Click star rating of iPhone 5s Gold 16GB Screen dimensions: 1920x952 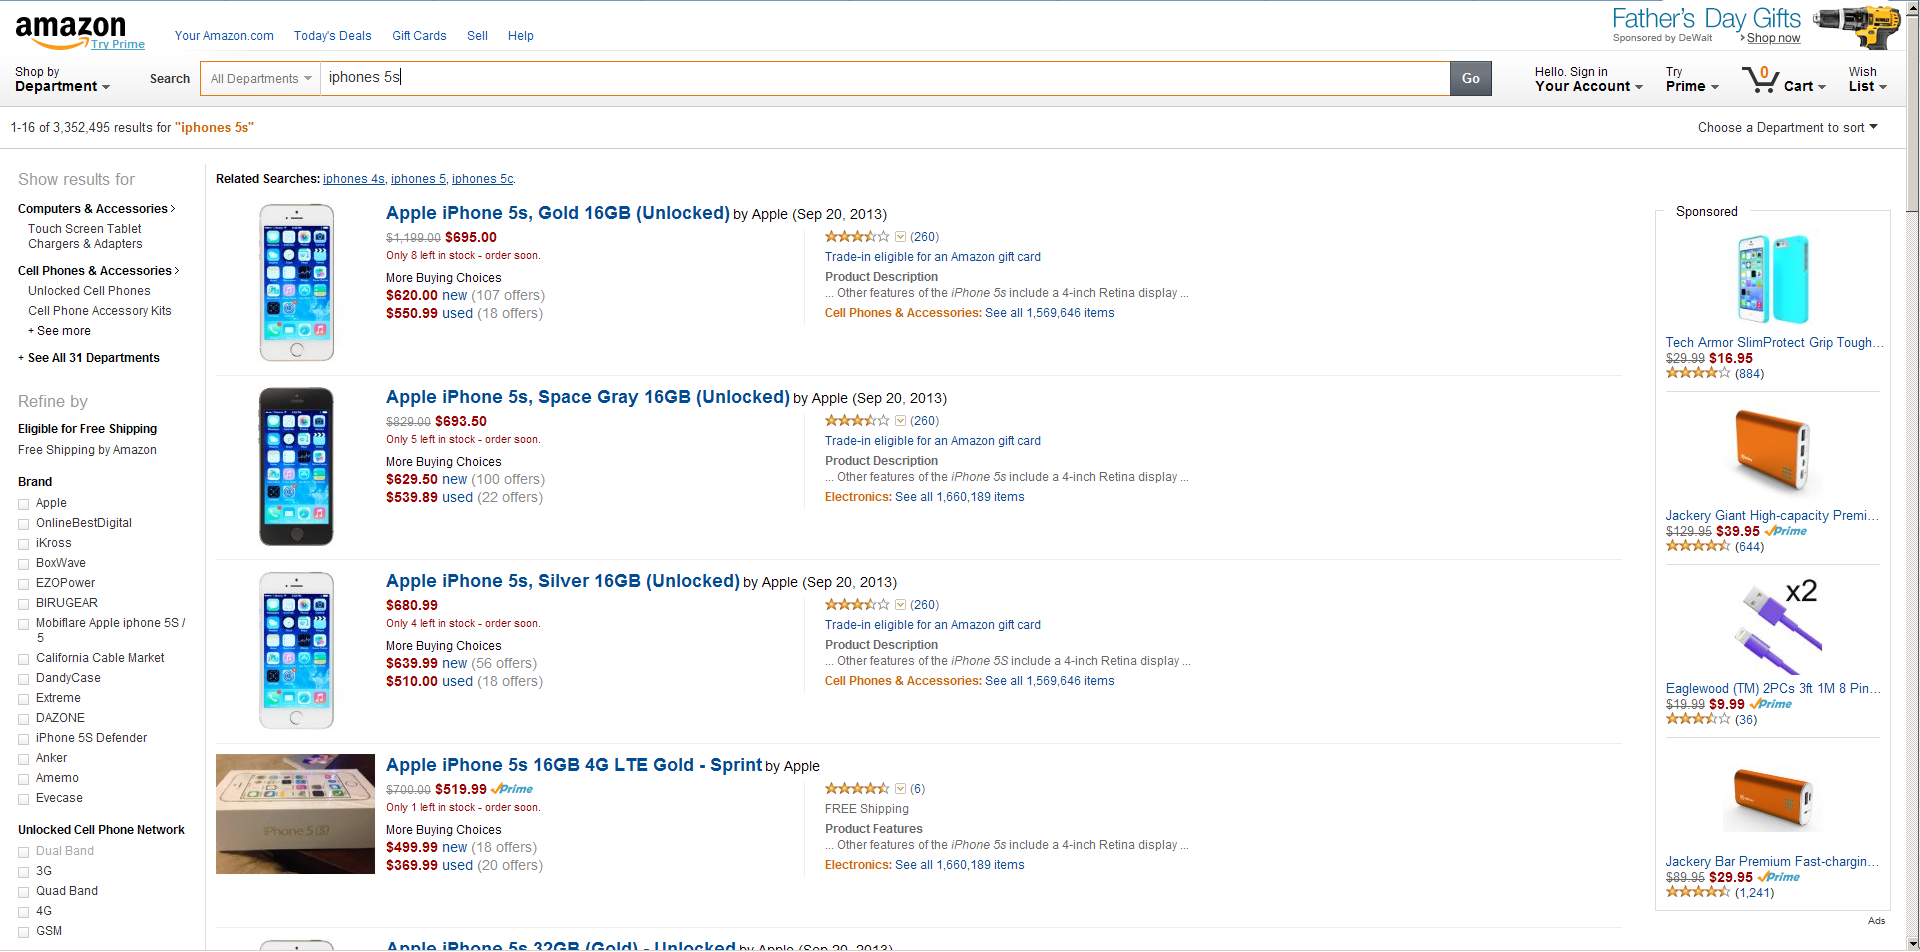tap(857, 237)
